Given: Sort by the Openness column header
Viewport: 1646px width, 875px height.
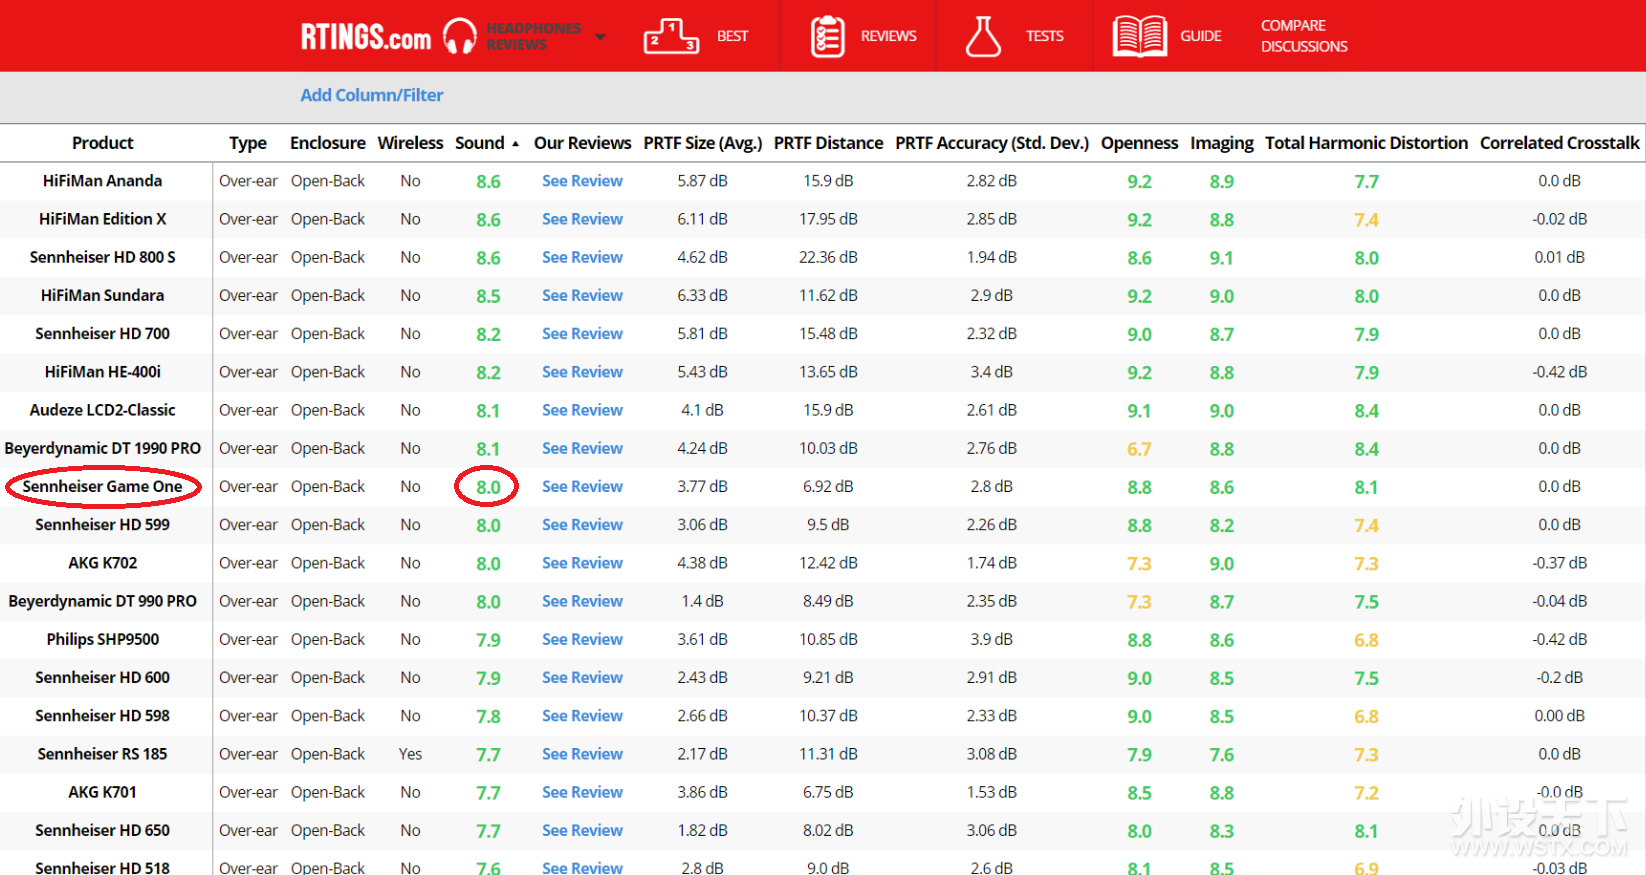Looking at the screenshot, I should [1140, 143].
